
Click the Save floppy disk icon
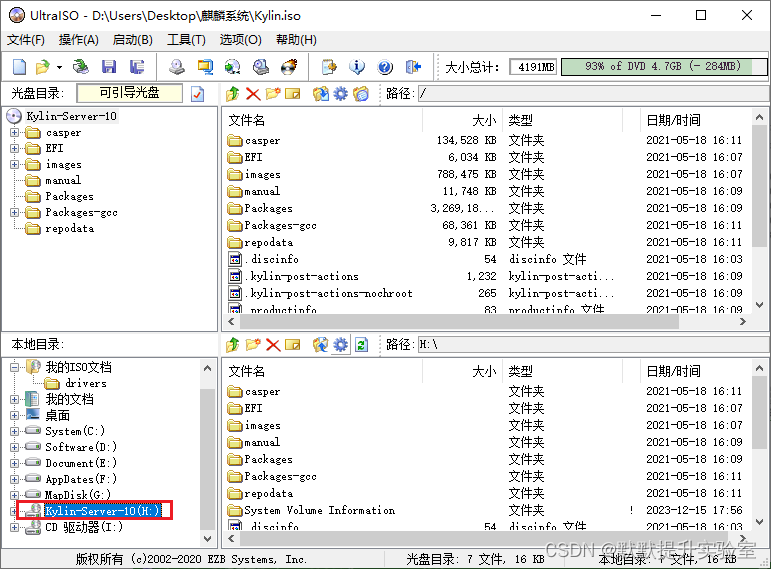click(109, 66)
